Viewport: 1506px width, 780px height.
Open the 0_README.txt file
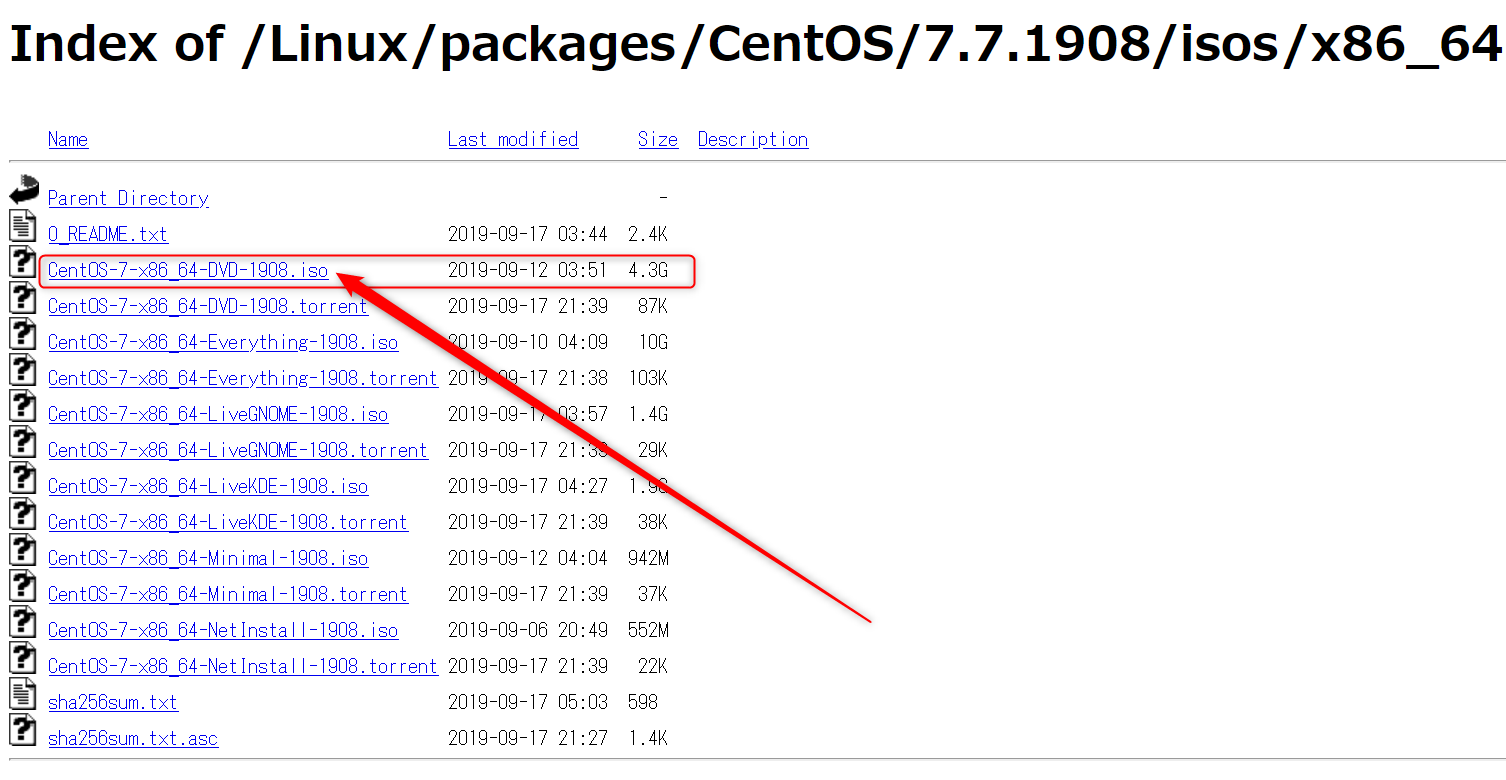pos(107,234)
